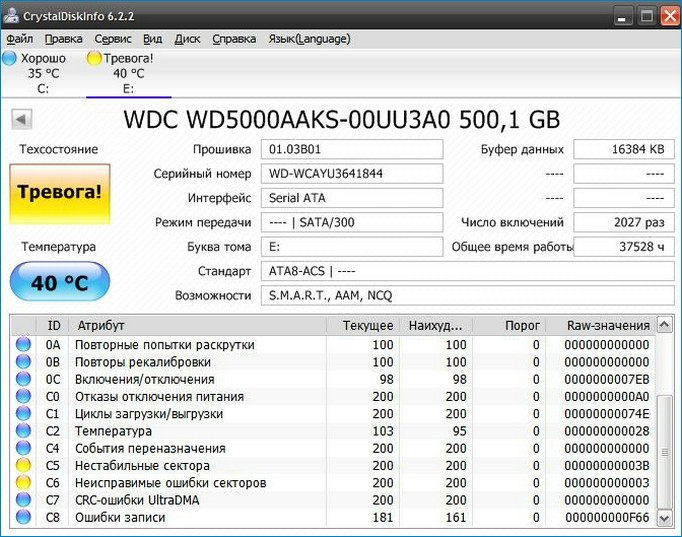The width and height of the screenshot is (682, 537).
Task: Select the yellow Caution status icon for drive E:
Action: (x=95, y=59)
